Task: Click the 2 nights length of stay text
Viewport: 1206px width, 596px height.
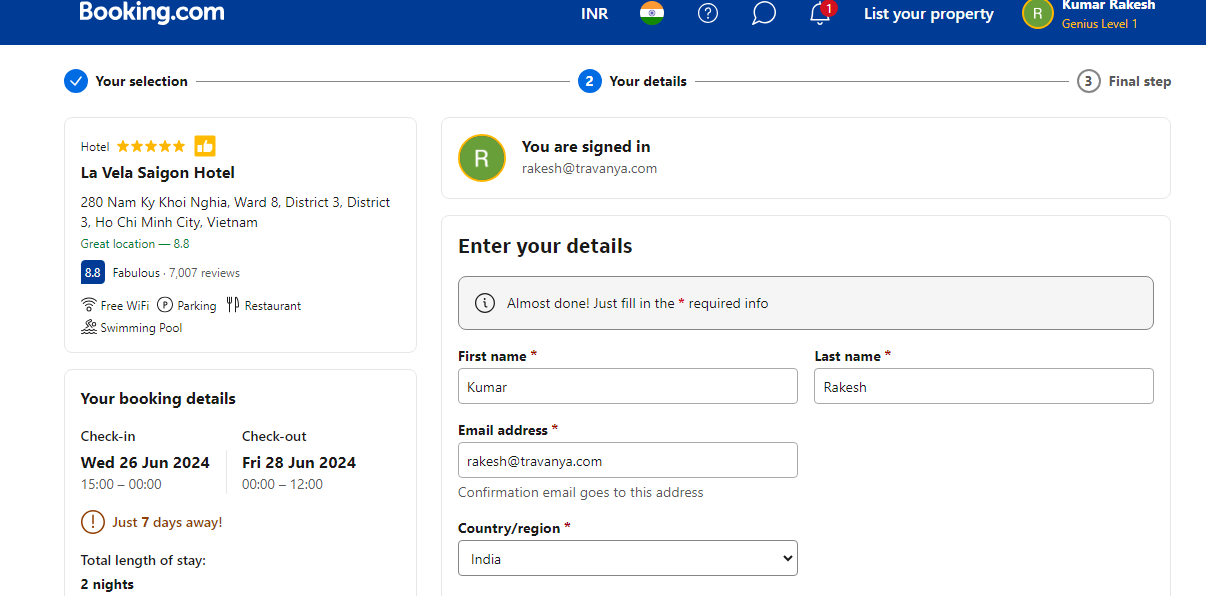Action: pos(107,584)
